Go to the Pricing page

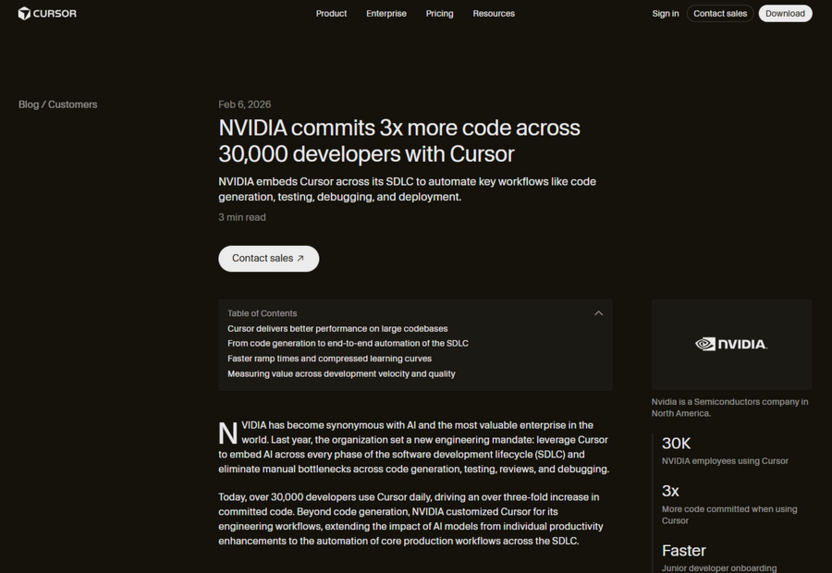439,13
